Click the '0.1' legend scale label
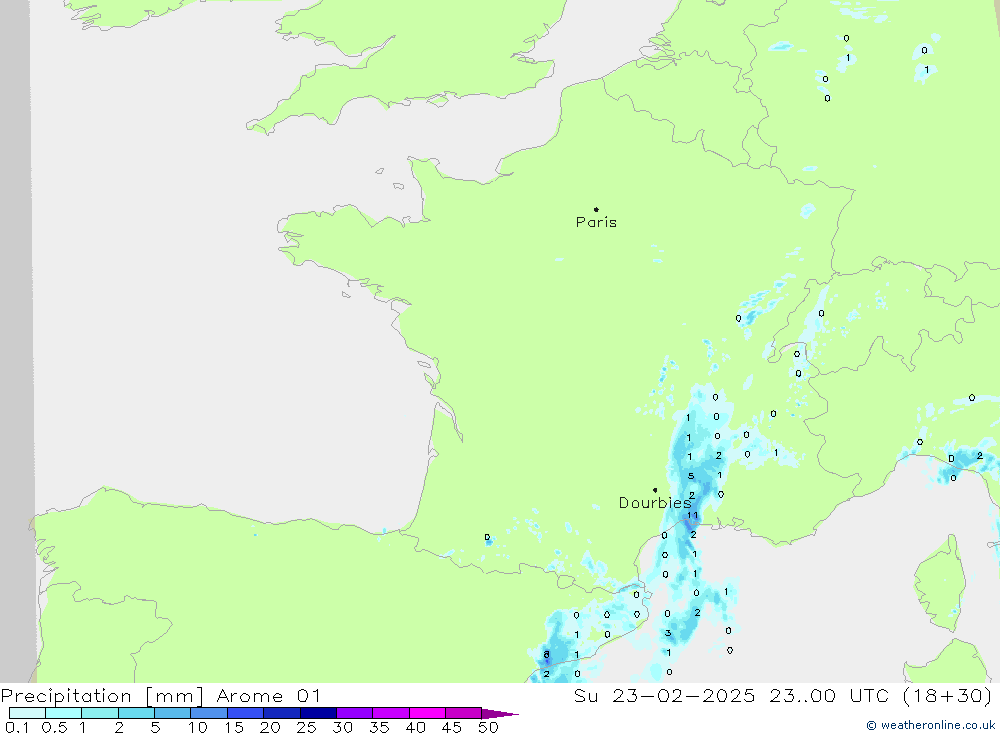The width and height of the screenshot is (1000, 733). (x=16, y=727)
